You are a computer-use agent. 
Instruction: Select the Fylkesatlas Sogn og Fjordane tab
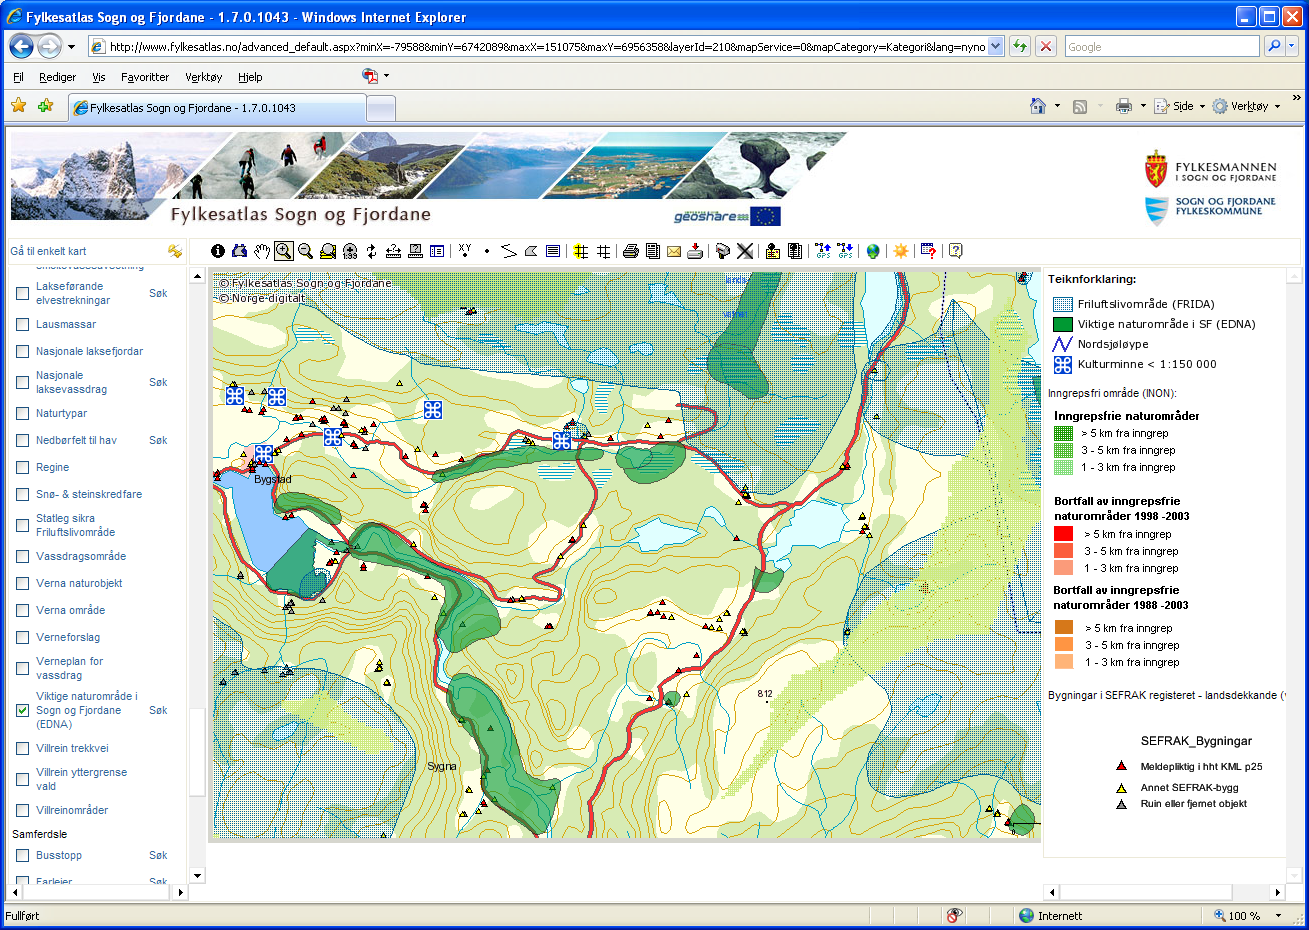point(217,108)
